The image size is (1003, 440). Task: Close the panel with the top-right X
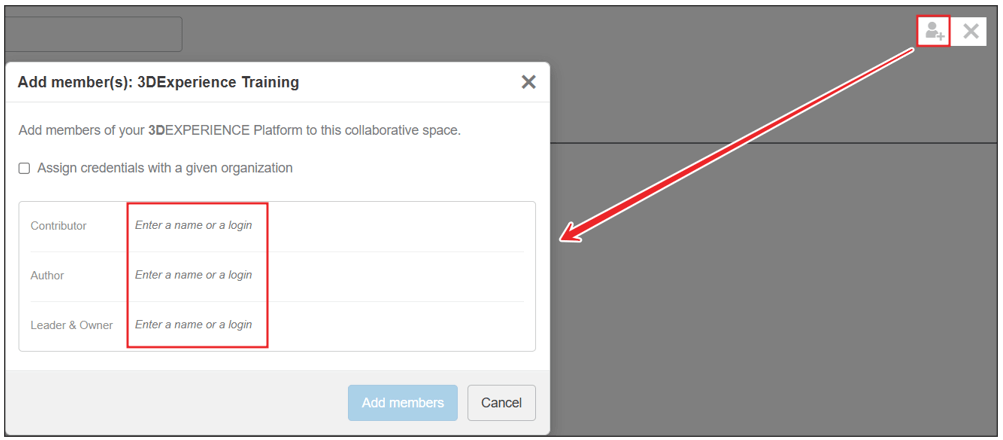[970, 31]
